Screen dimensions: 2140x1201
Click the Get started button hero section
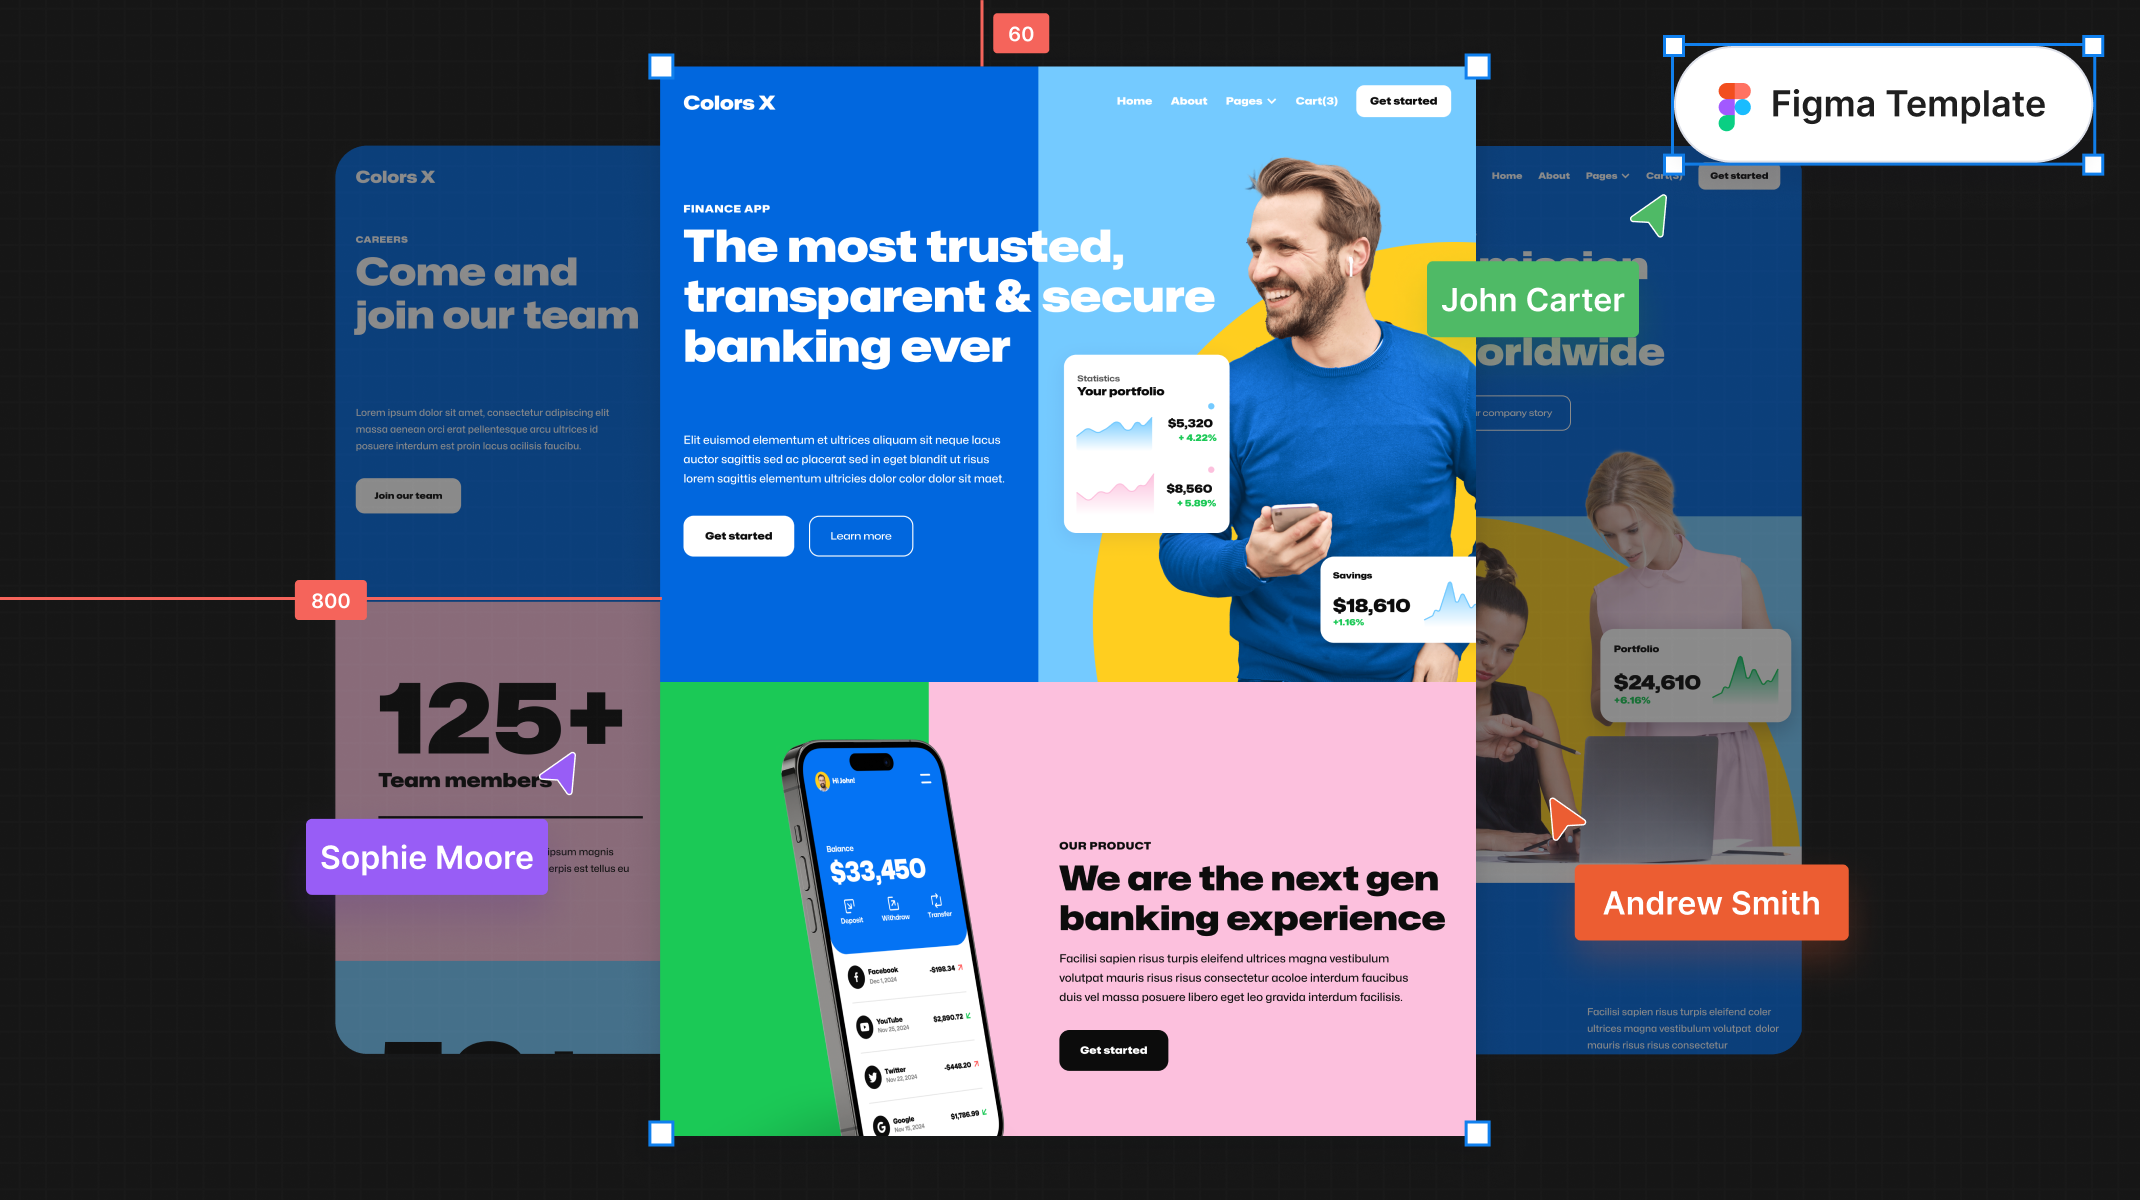click(738, 535)
